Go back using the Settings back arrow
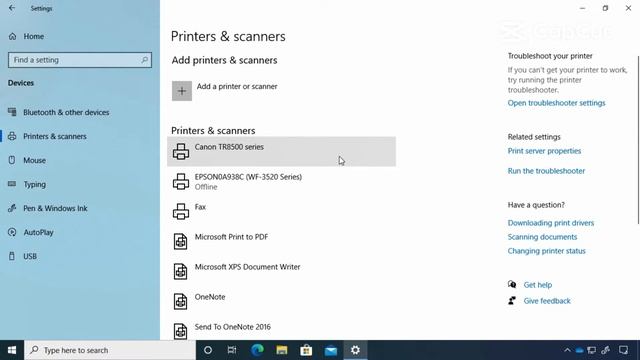 pyautogui.click(x=12, y=8)
